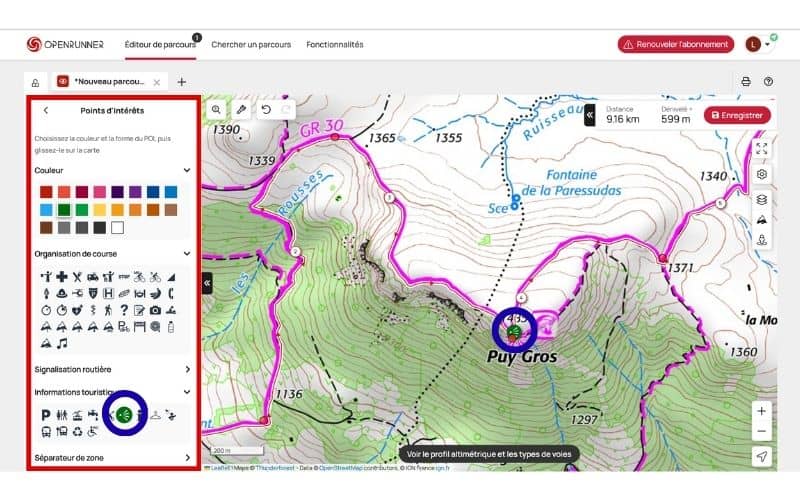Expand the Signalisation routière section
Screen dimensions: 800x500
(x=186, y=369)
